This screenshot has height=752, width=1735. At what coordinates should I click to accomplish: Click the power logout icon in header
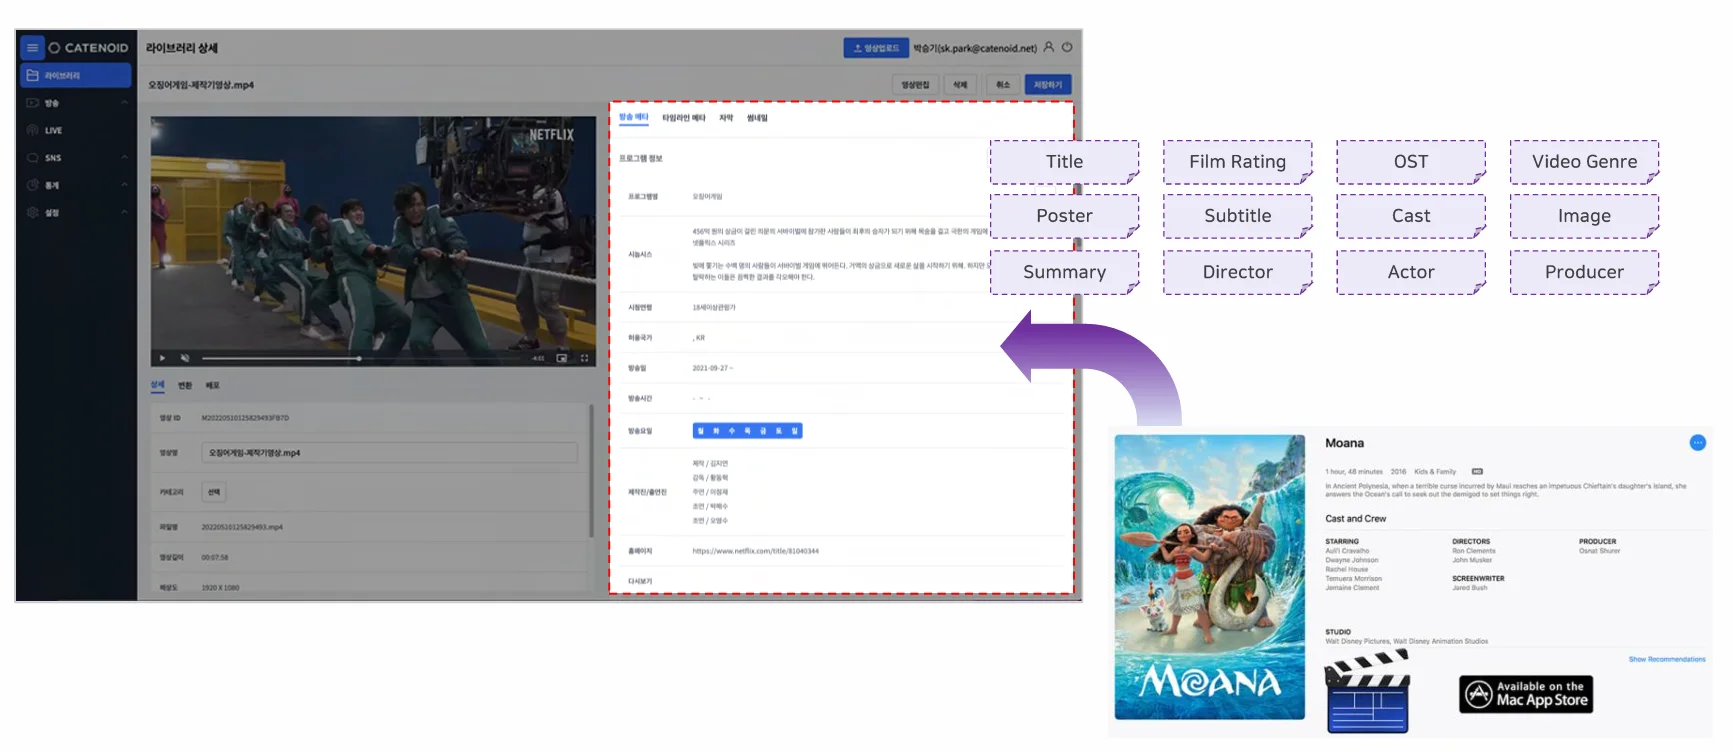(1067, 47)
